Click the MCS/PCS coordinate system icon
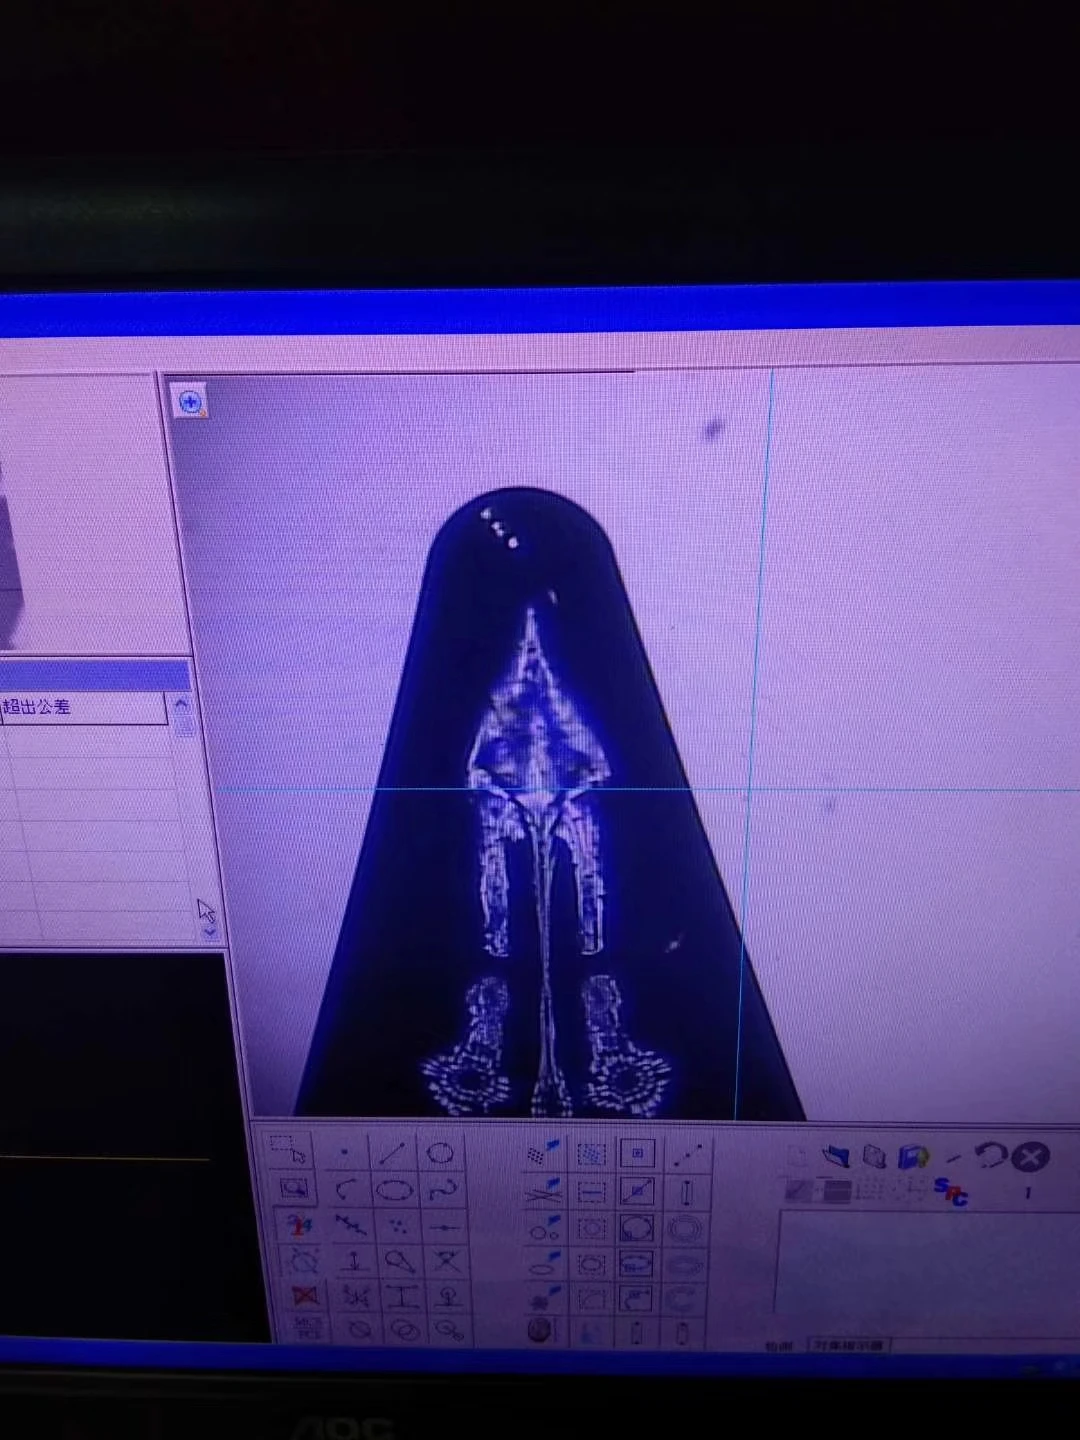The image size is (1080, 1440). 308,1328
